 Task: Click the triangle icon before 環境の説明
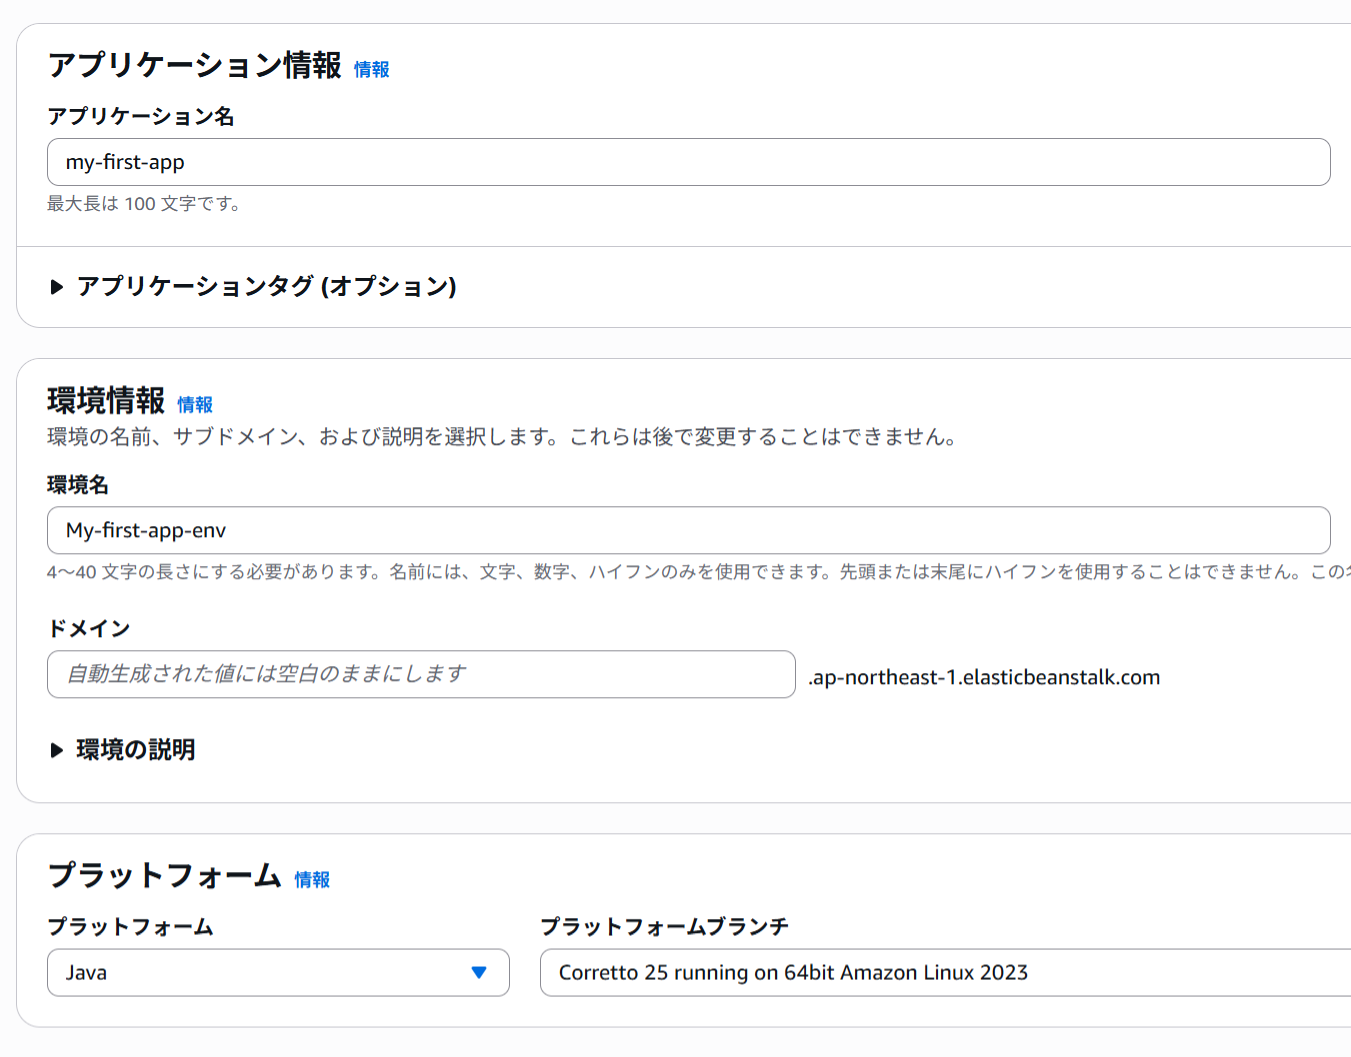(57, 750)
